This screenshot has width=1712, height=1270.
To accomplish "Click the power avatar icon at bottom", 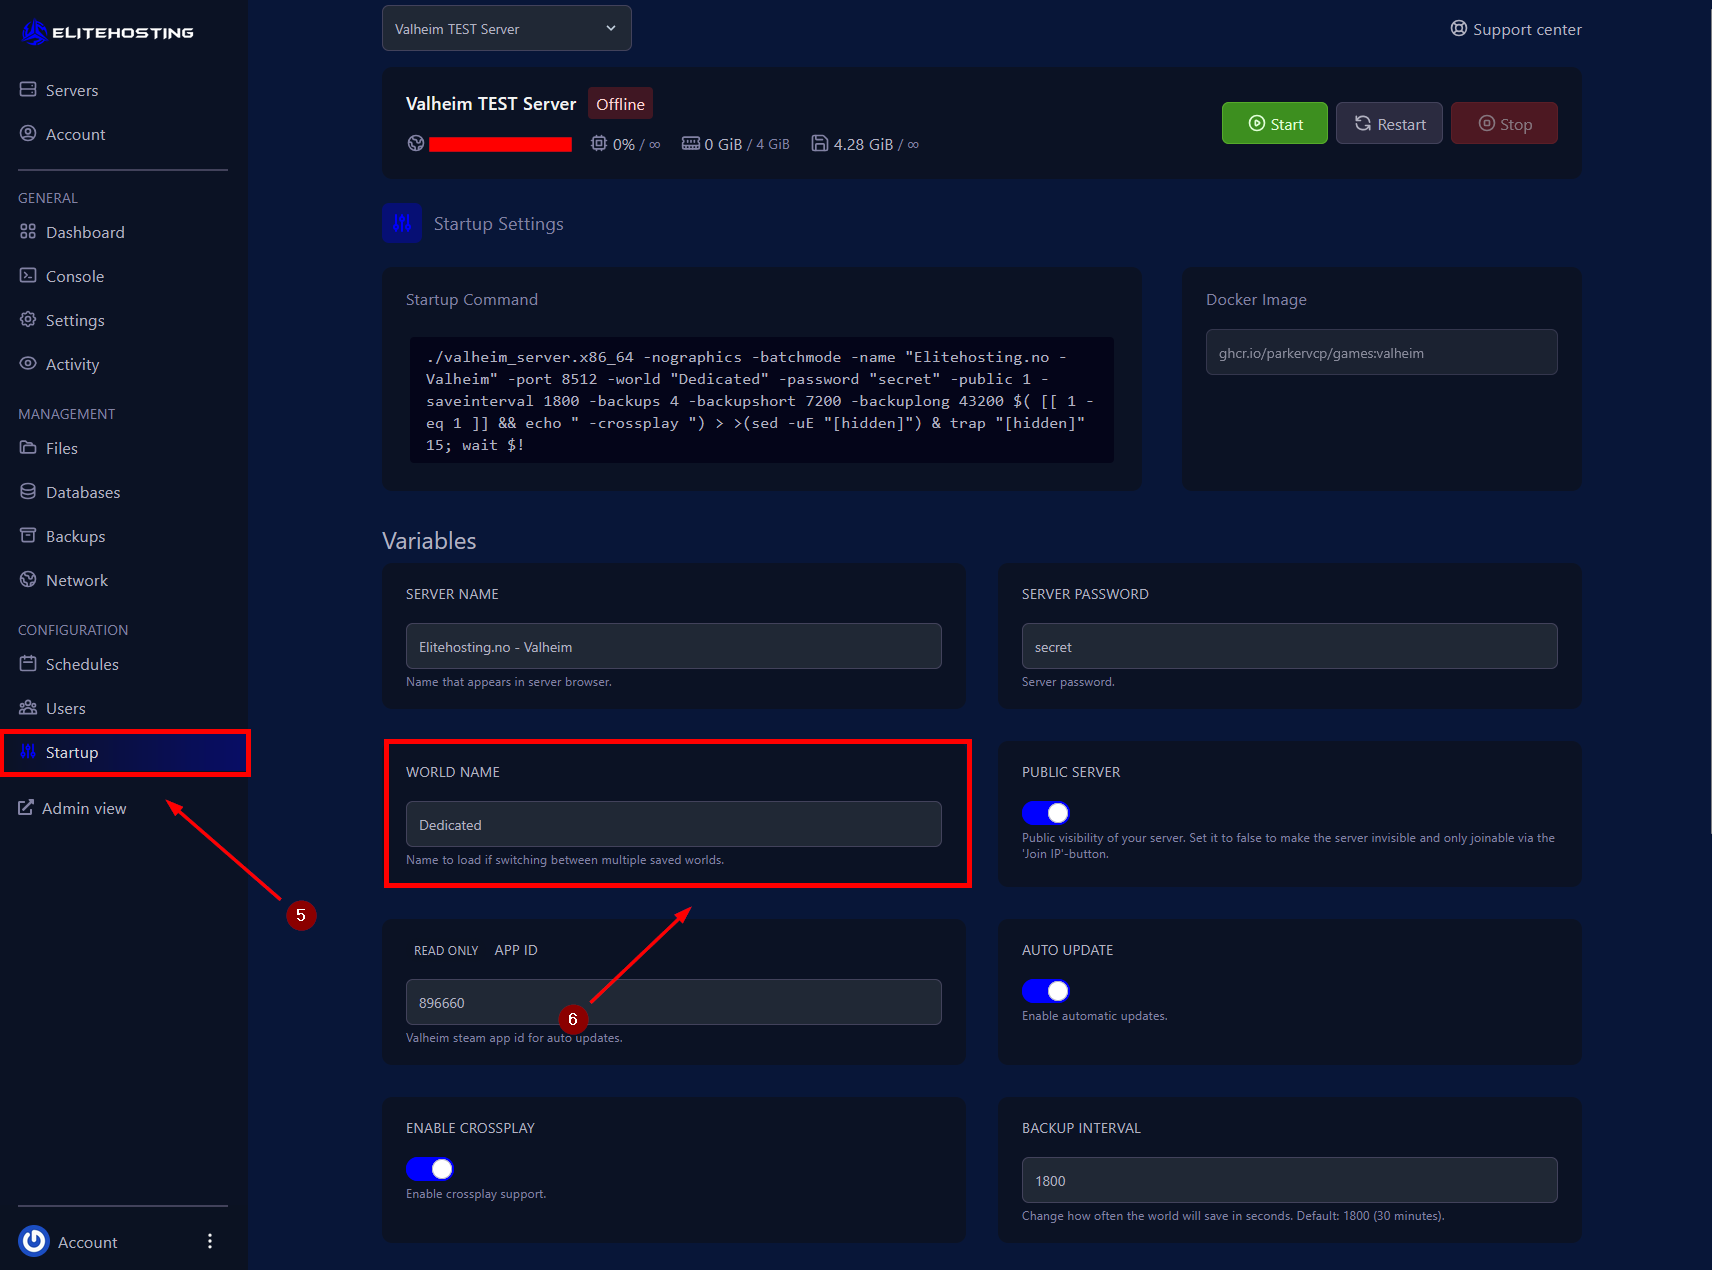I will tap(34, 1241).
